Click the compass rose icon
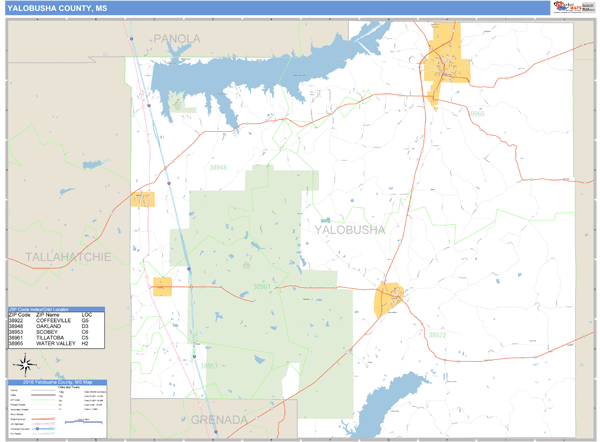The image size is (600, 442). coord(24,365)
